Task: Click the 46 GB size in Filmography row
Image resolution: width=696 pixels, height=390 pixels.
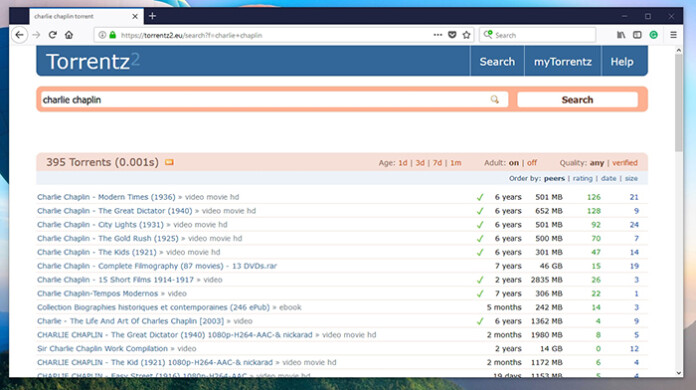Action: point(551,266)
